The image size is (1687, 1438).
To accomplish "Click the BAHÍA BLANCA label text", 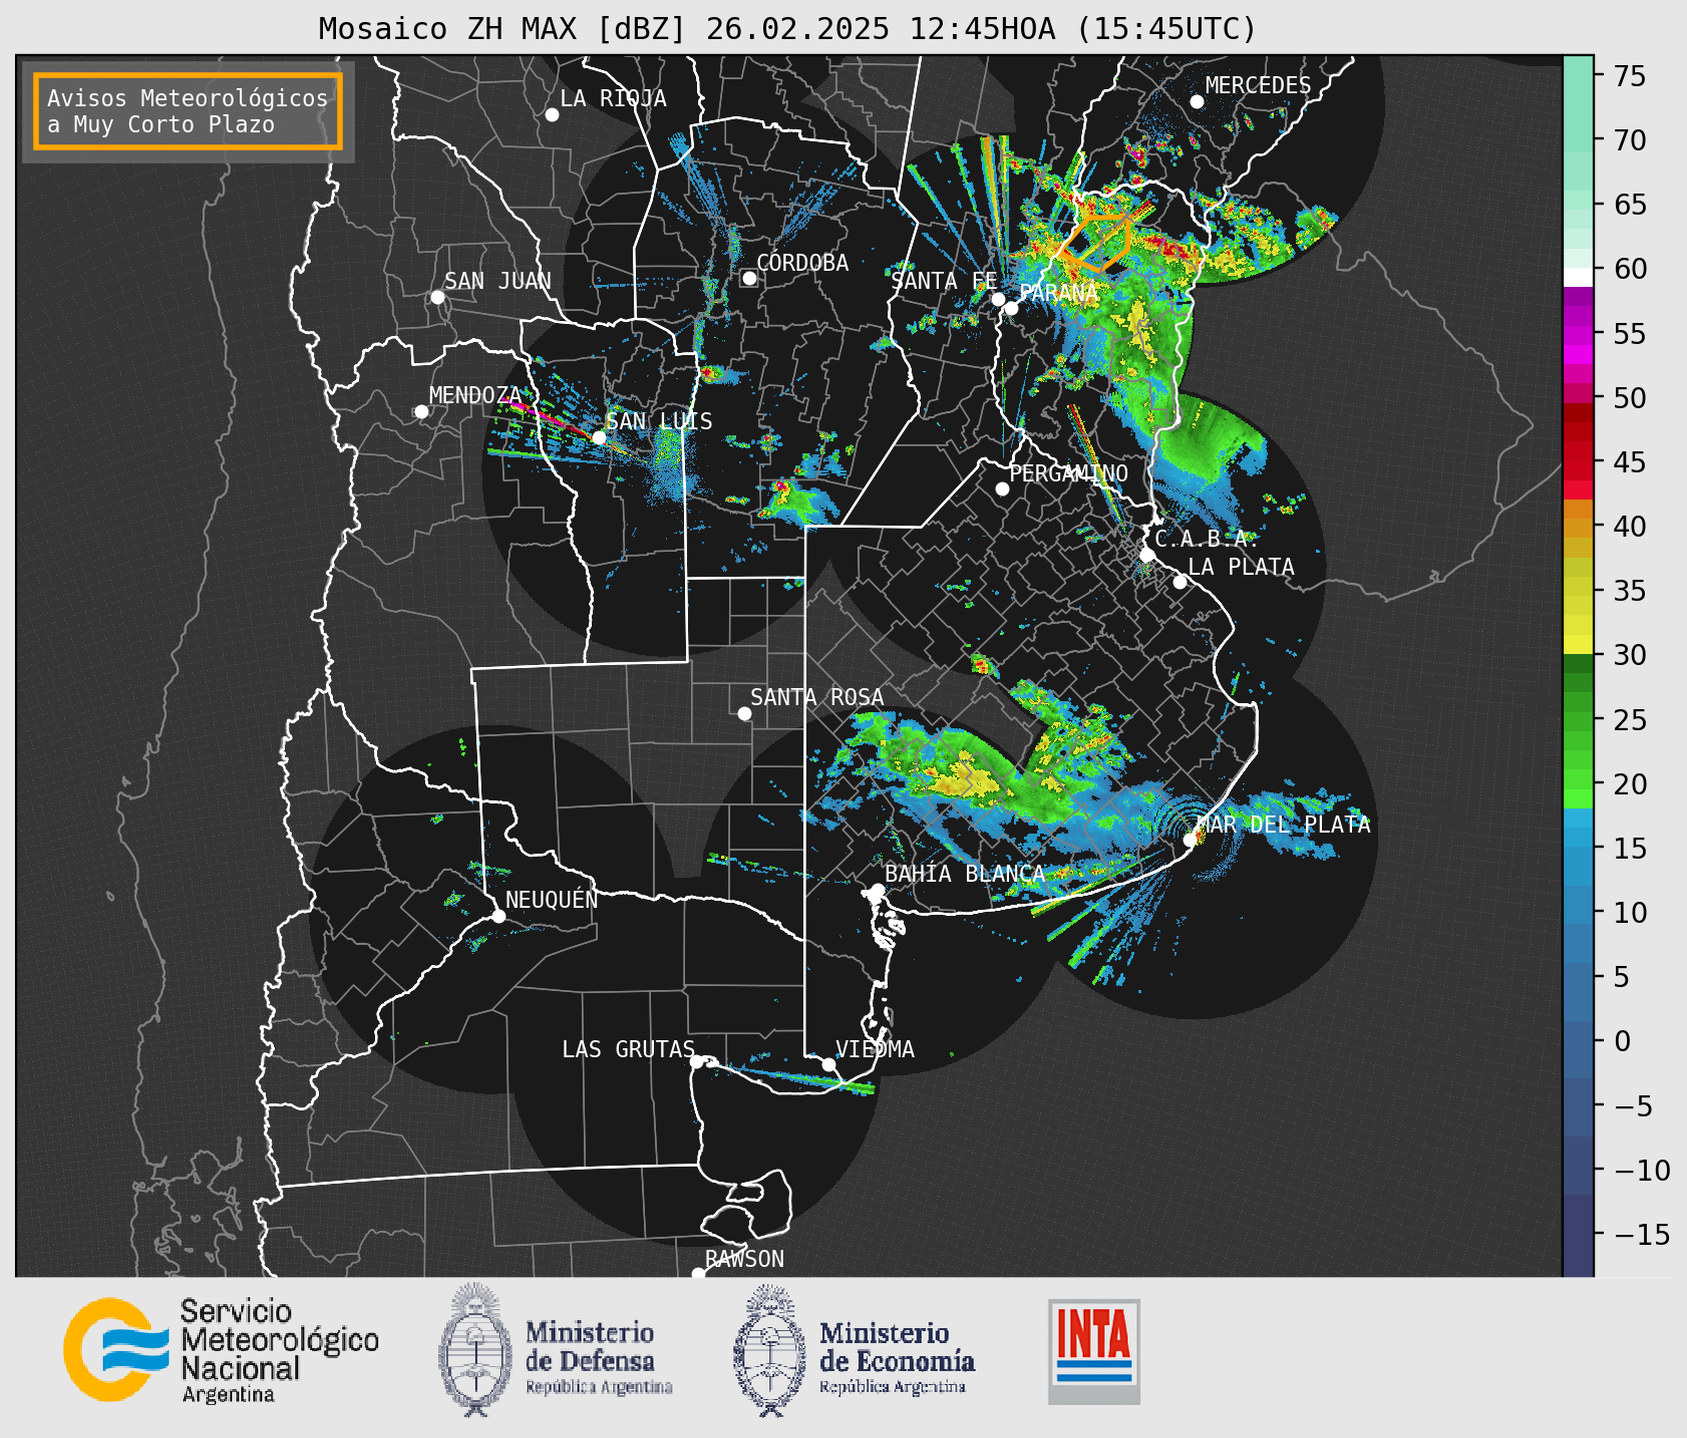I will tap(965, 874).
